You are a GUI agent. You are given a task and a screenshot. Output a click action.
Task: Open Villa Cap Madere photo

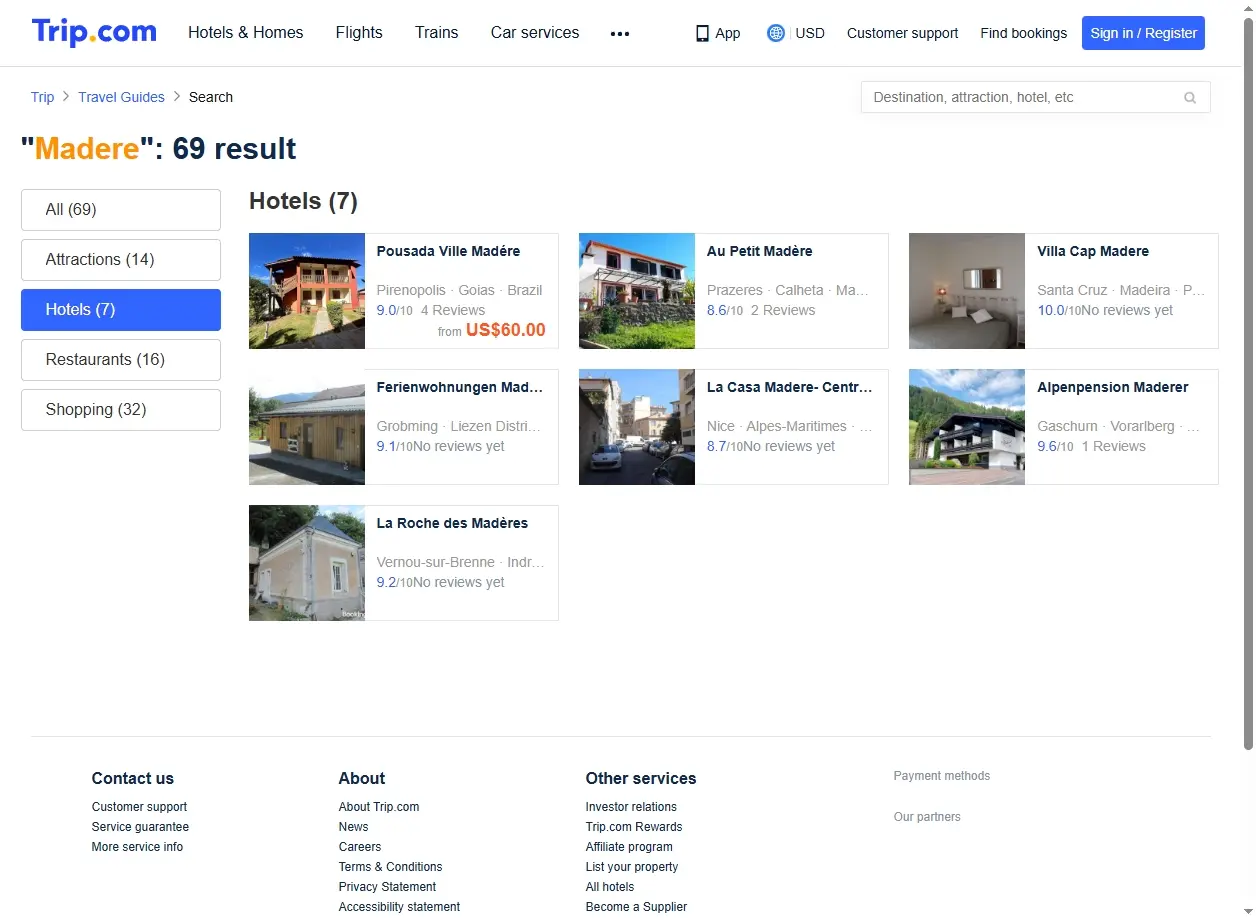(967, 291)
